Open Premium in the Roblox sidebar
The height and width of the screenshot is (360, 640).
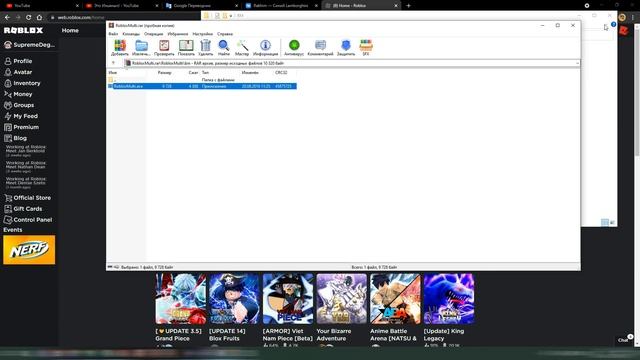[x=22, y=127]
